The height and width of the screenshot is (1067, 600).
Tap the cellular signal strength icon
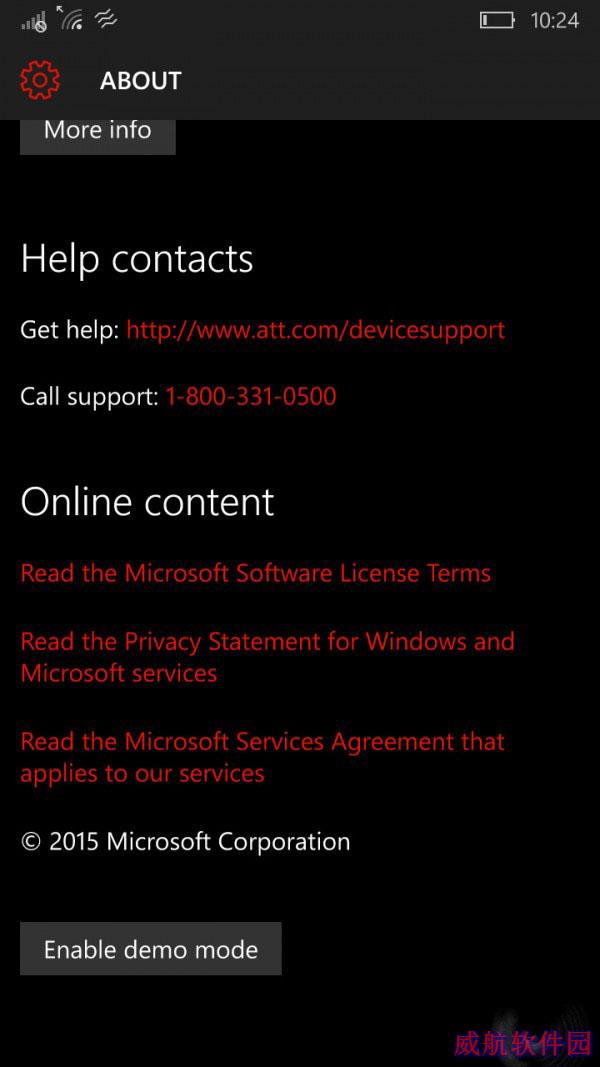point(33,23)
